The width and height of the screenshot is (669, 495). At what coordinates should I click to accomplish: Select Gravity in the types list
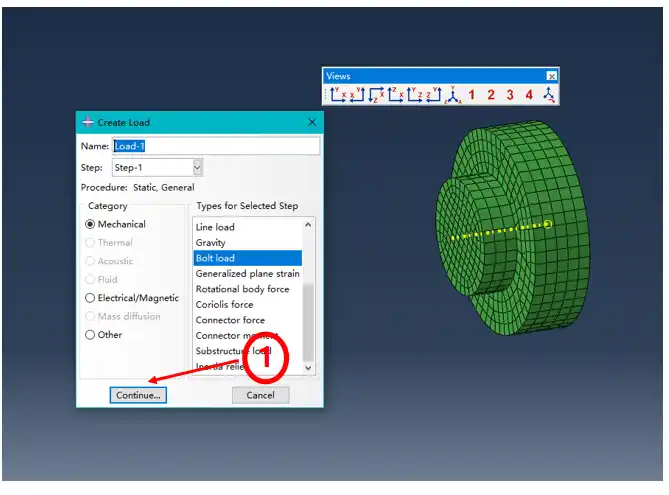tap(247, 243)
